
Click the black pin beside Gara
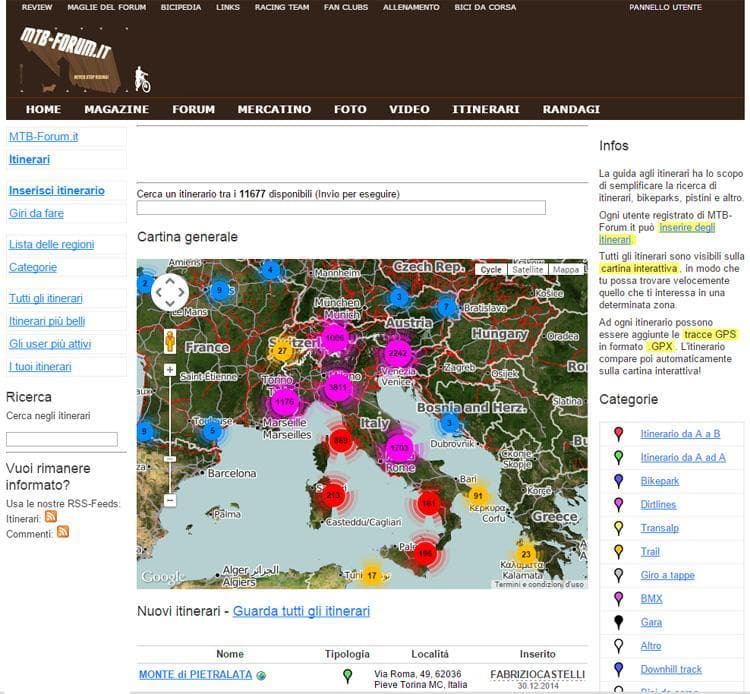point(618,622)
